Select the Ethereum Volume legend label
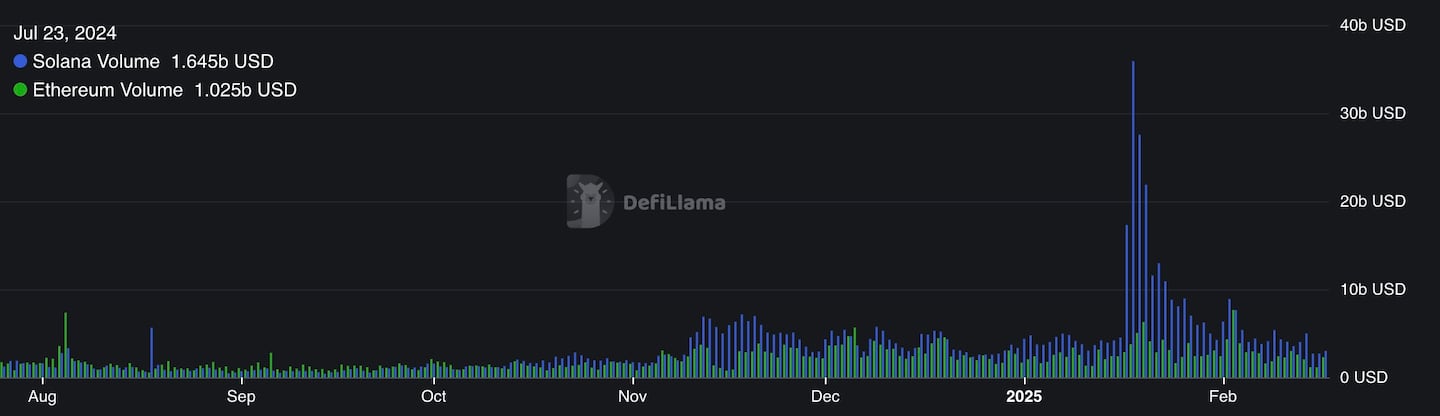Image resolution: width=1440 pixels, height=416 pixels. coord(108,90)
